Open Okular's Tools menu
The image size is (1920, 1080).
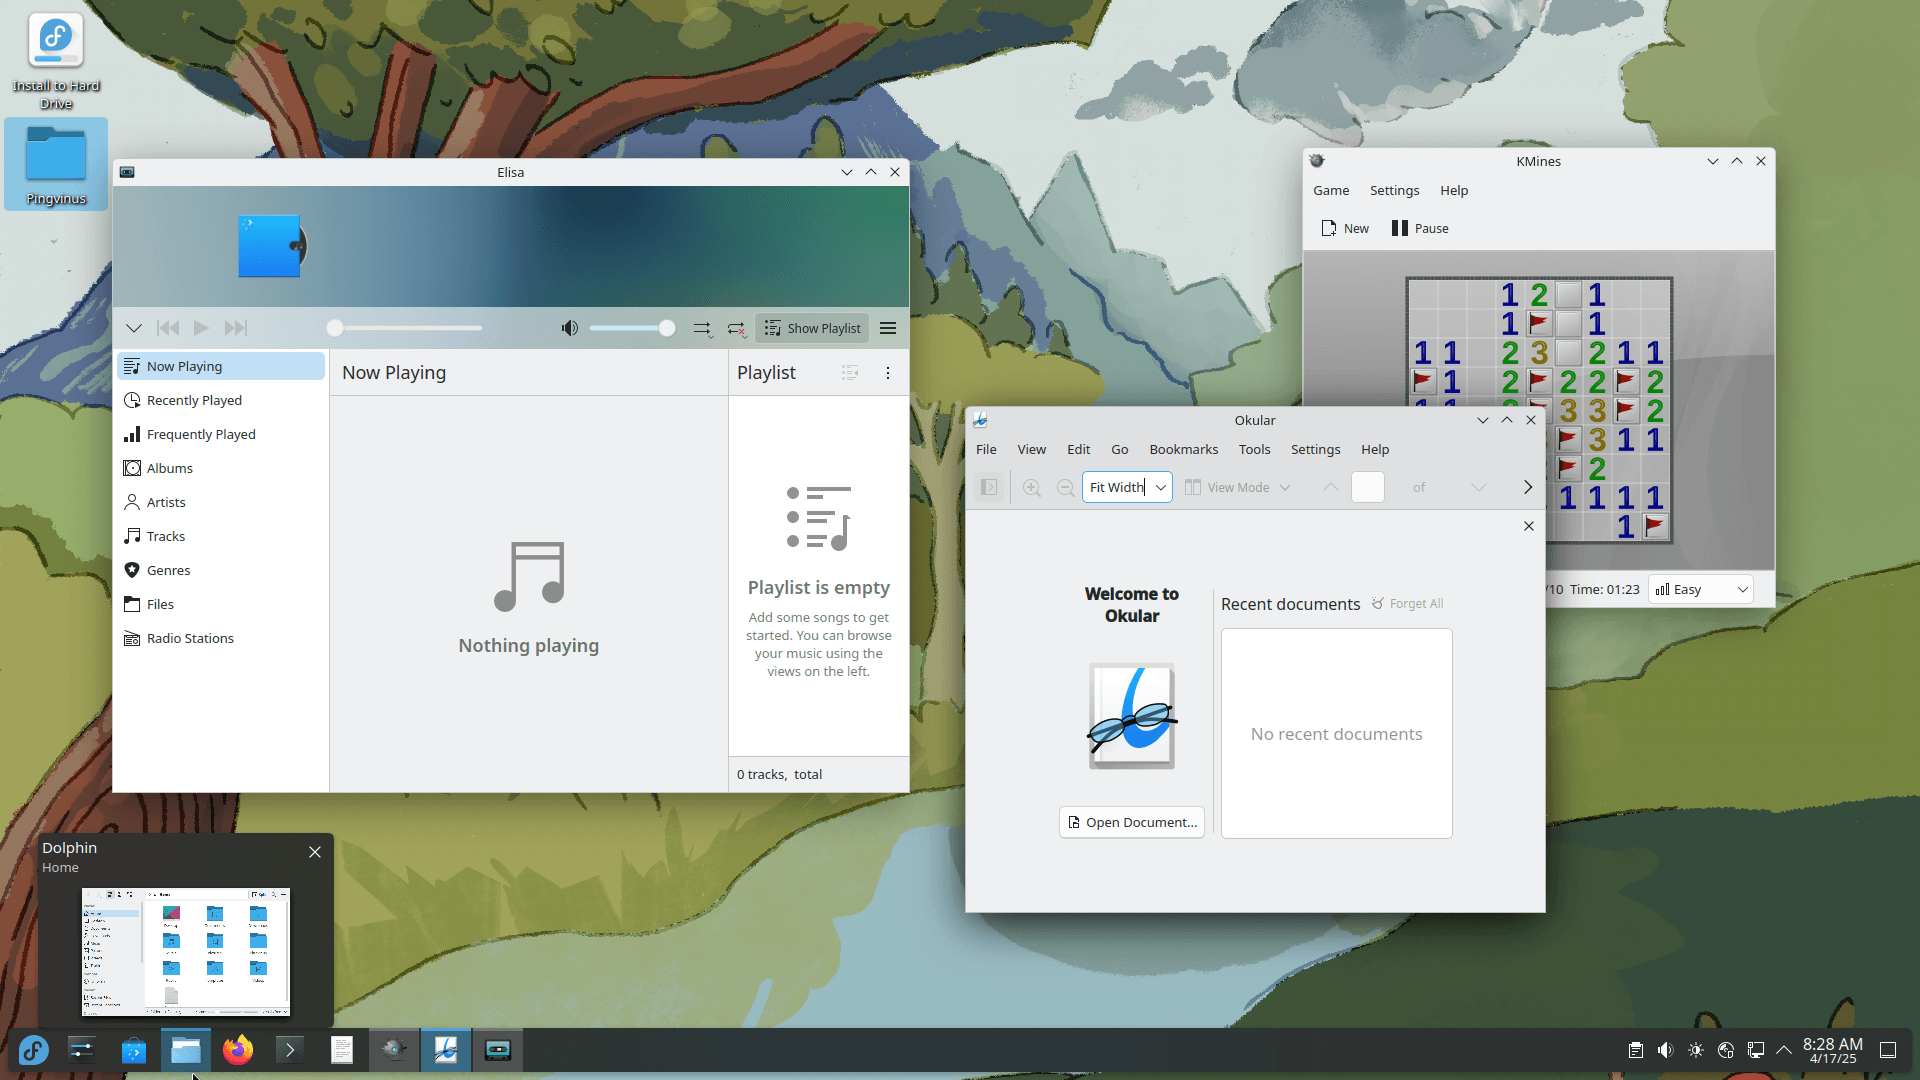click(1254, 449)
